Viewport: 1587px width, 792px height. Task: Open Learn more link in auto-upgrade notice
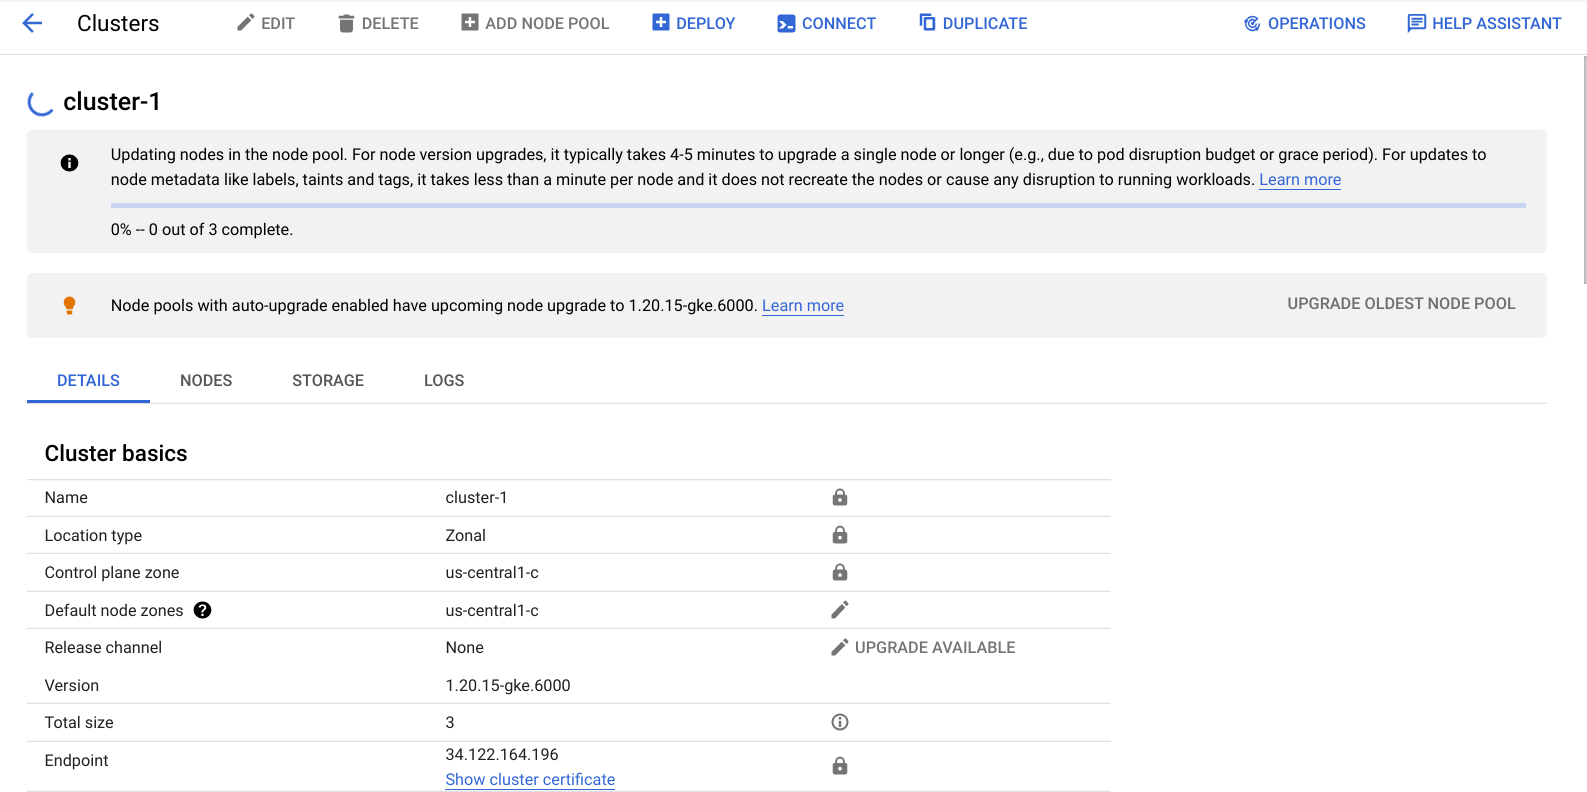[803, 306]
